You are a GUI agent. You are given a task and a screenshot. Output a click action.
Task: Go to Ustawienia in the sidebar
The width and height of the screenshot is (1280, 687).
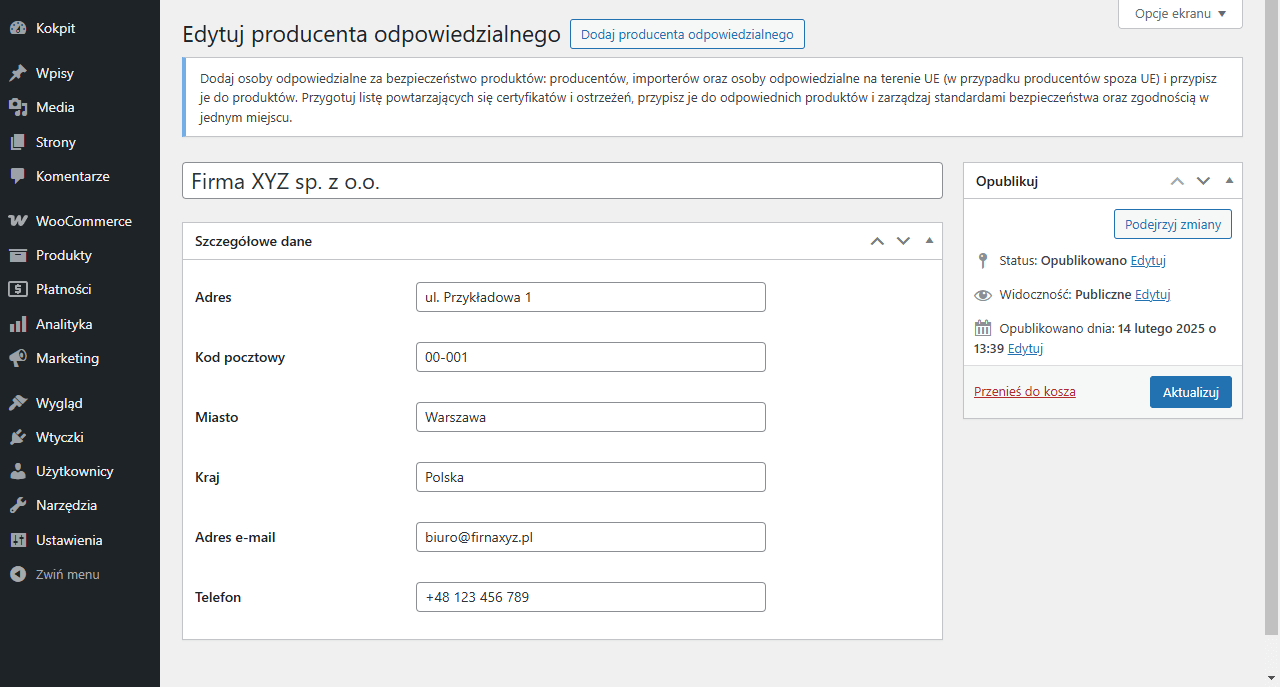pyautogui.click(x=69, y=540)
